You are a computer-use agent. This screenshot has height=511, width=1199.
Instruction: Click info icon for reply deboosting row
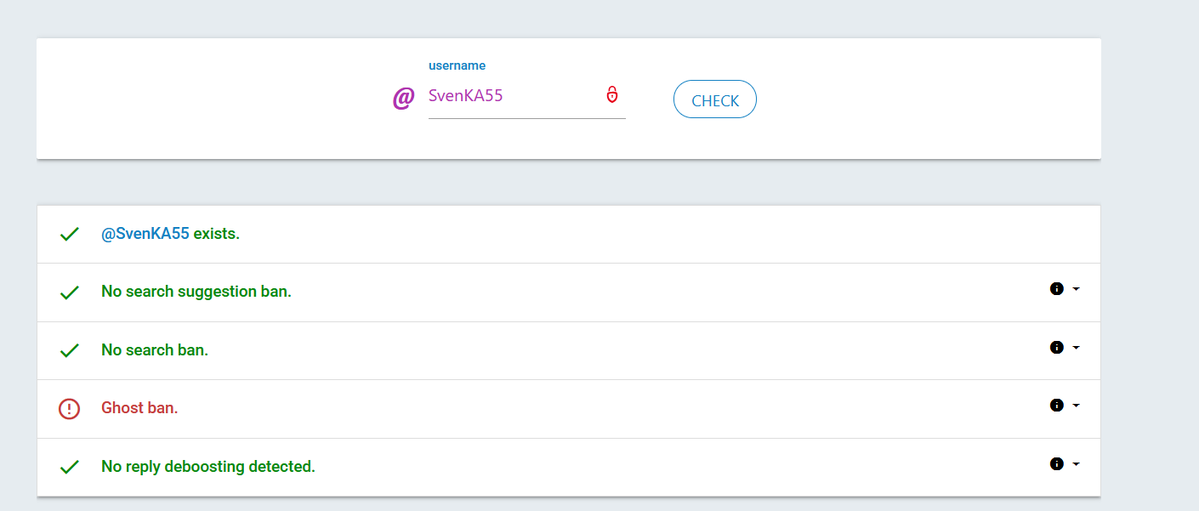[x=1057, y=464]
